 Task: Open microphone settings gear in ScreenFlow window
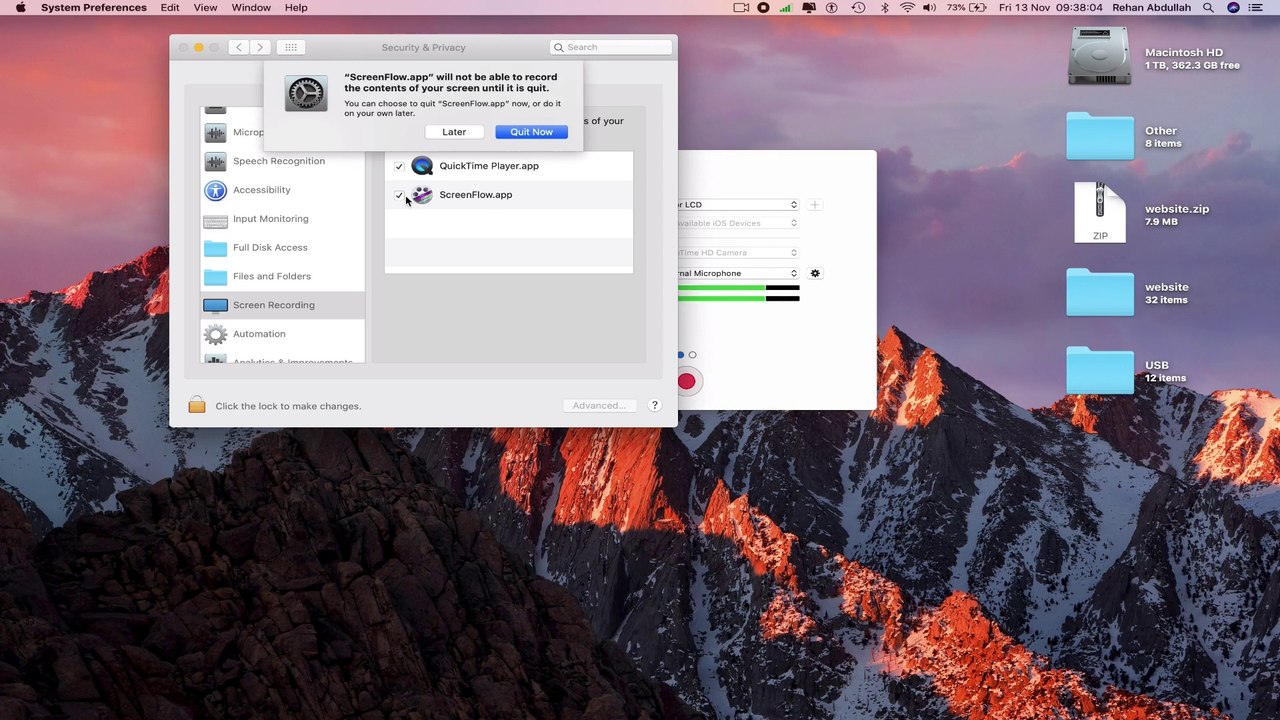[x=815, y=273]
